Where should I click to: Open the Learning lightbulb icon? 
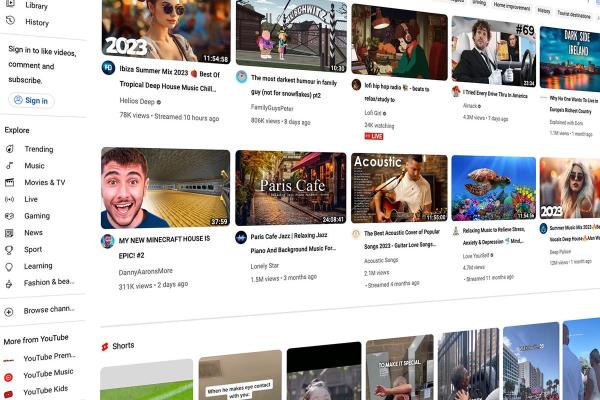pos(9,267)
